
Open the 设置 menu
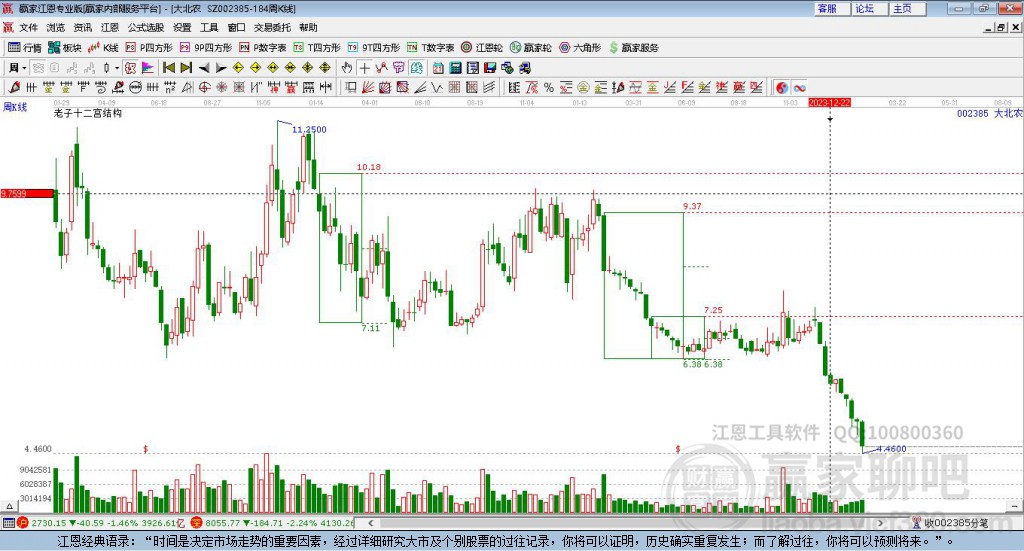182,27
